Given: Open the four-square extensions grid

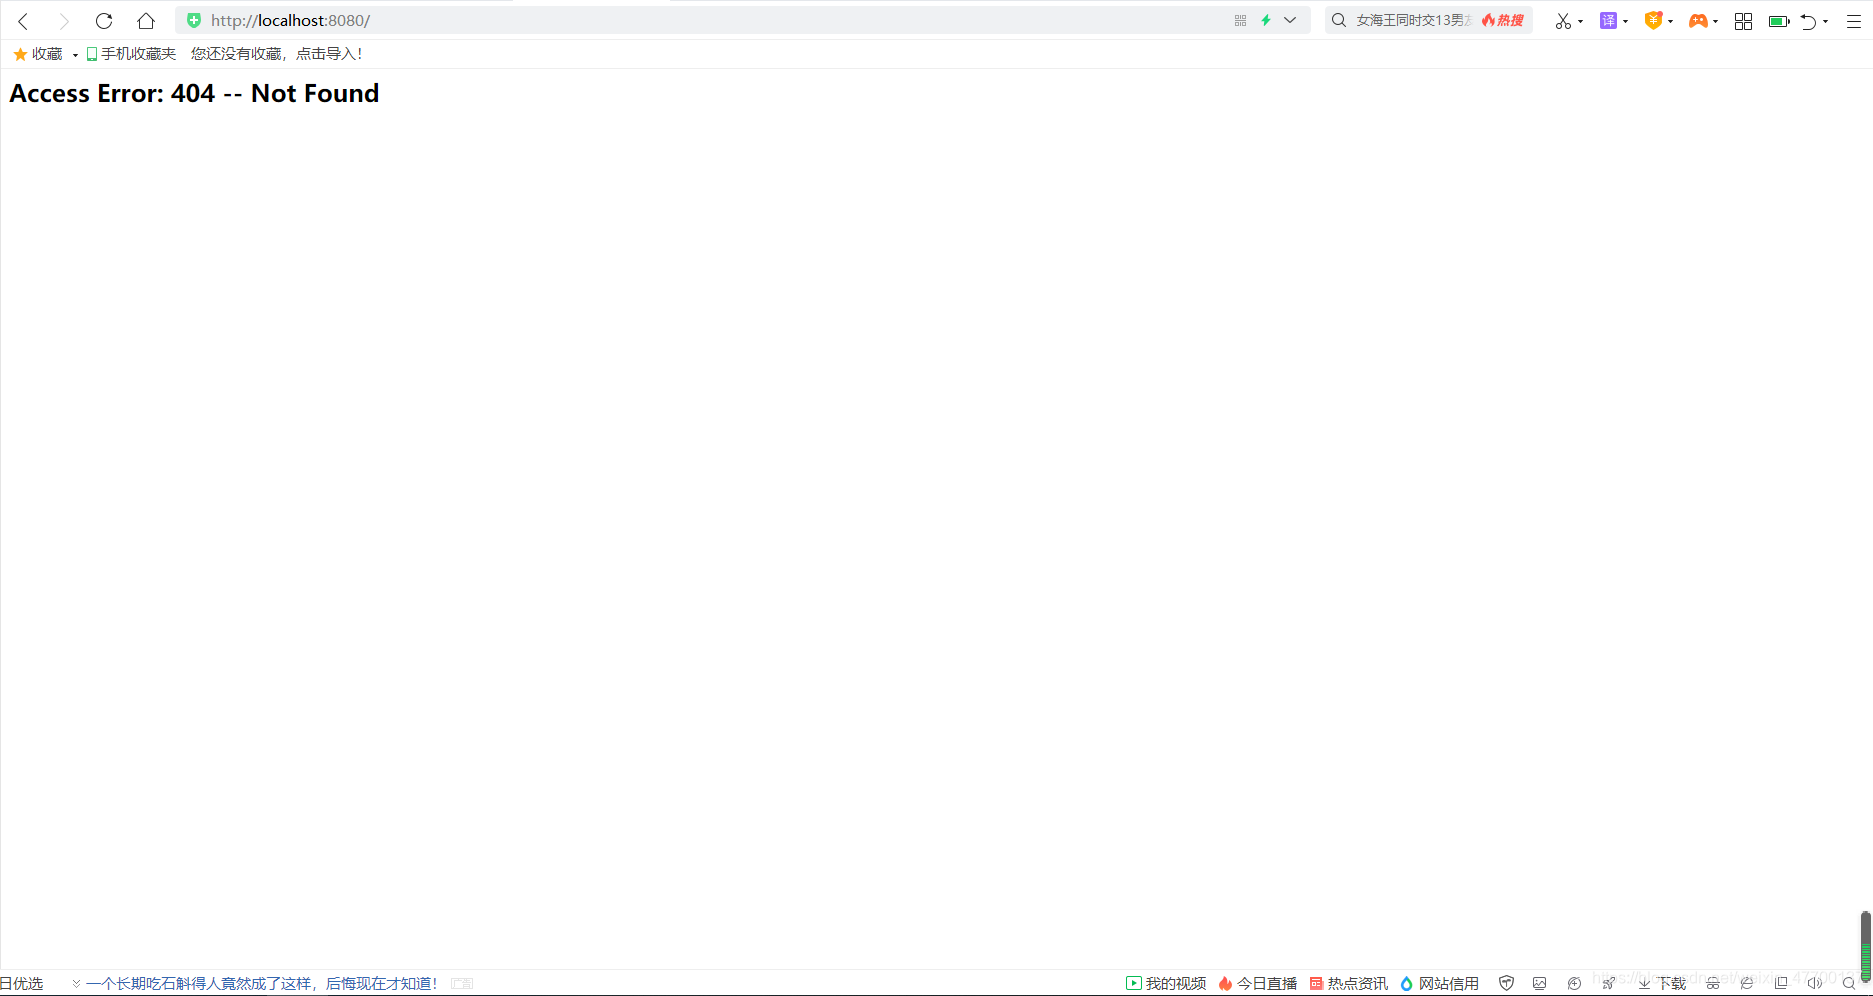Looking at the screenshot, I should pos(1743,21).
